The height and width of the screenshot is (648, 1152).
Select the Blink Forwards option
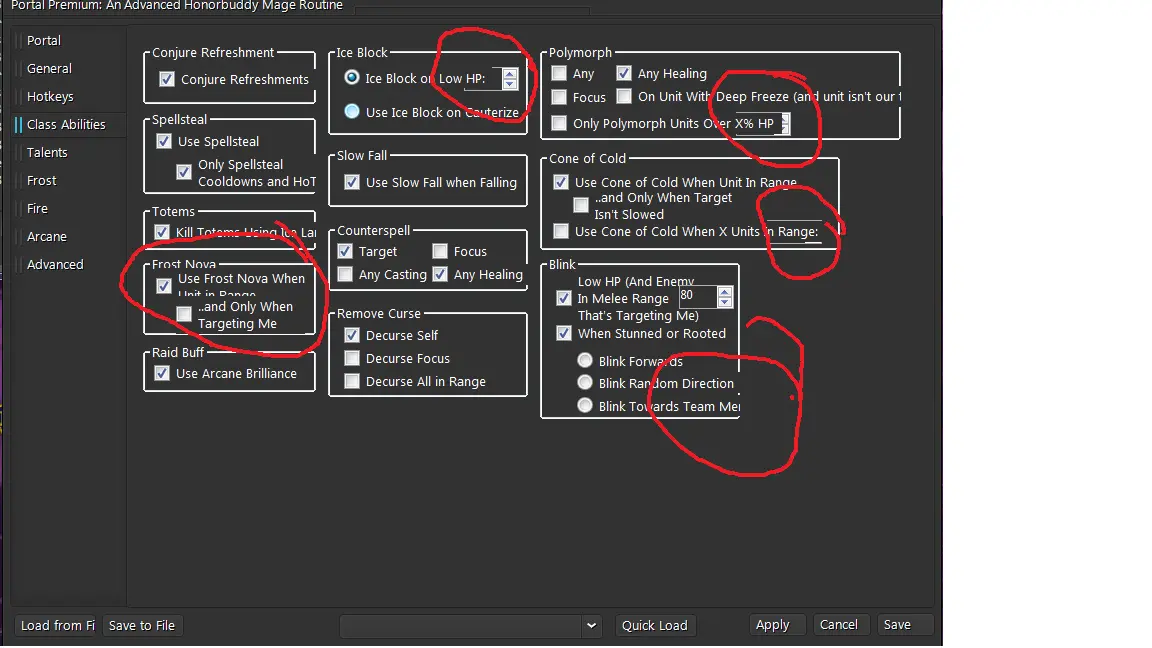click(x=585, y=361)
